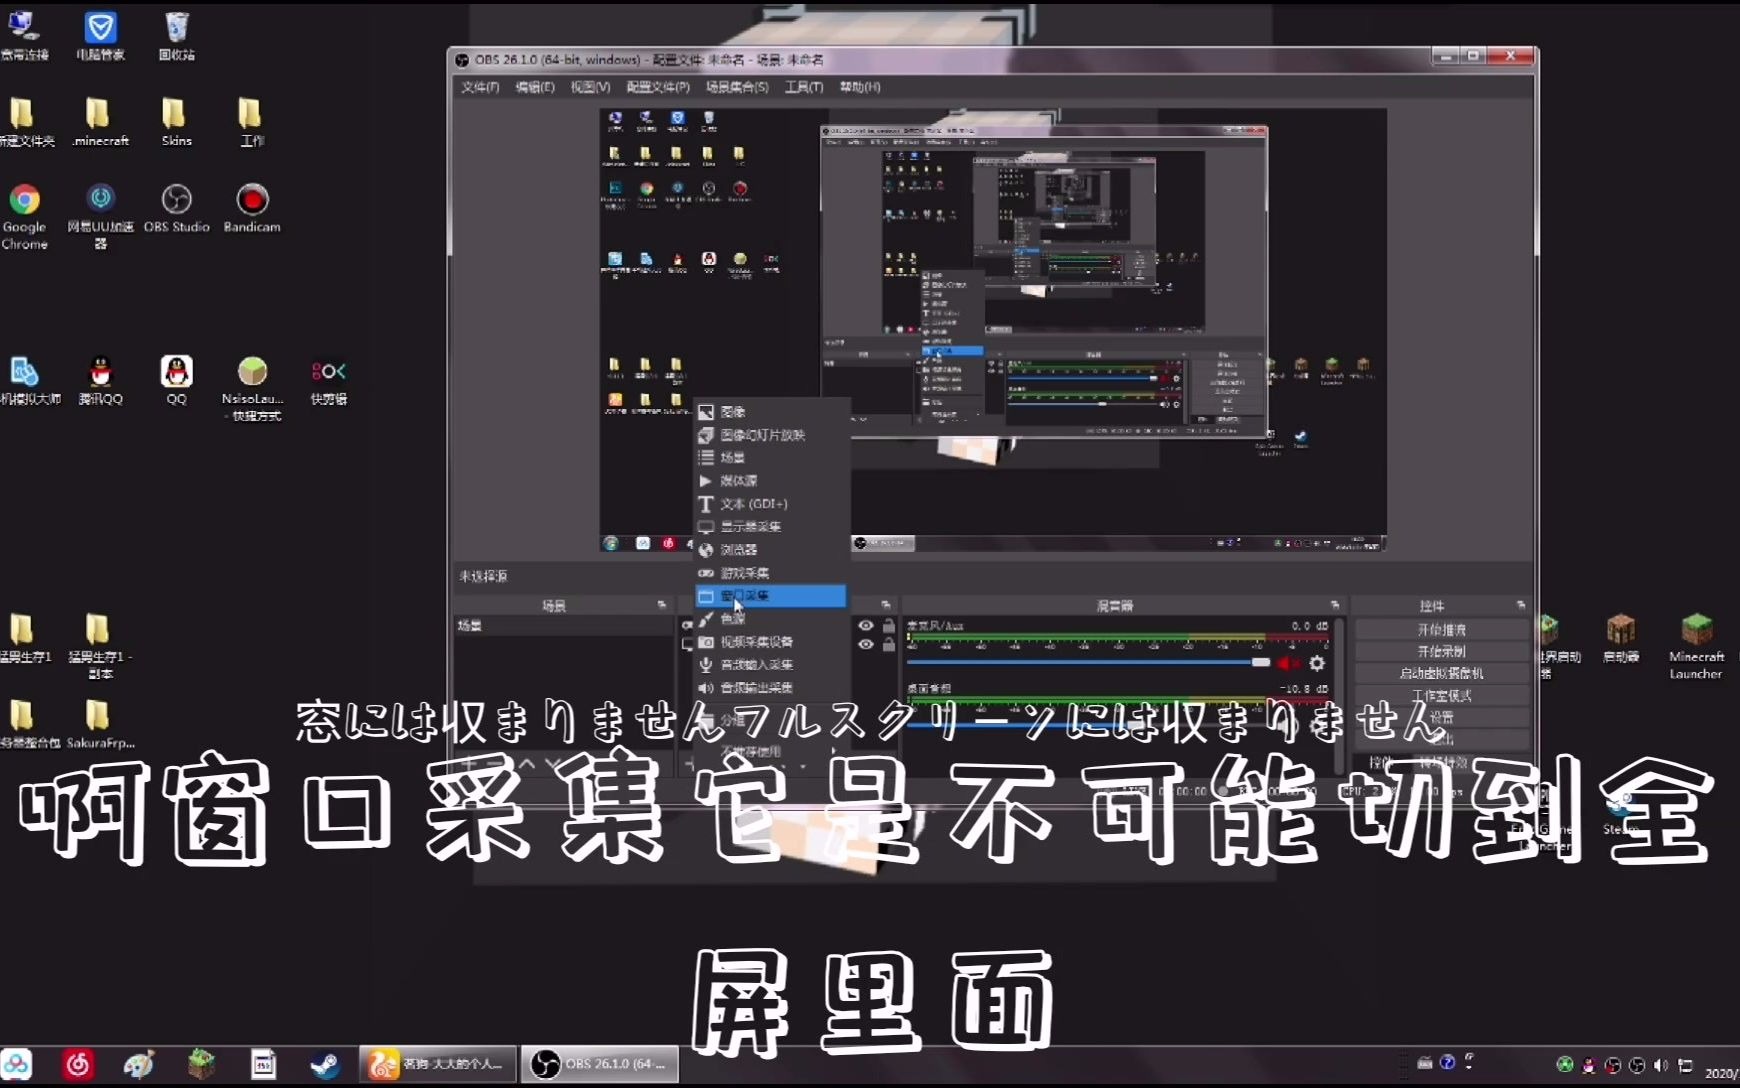Toggle visibility of the first source eye icon
Viewport: 1740px width, 1088px height.
(867, 623)
